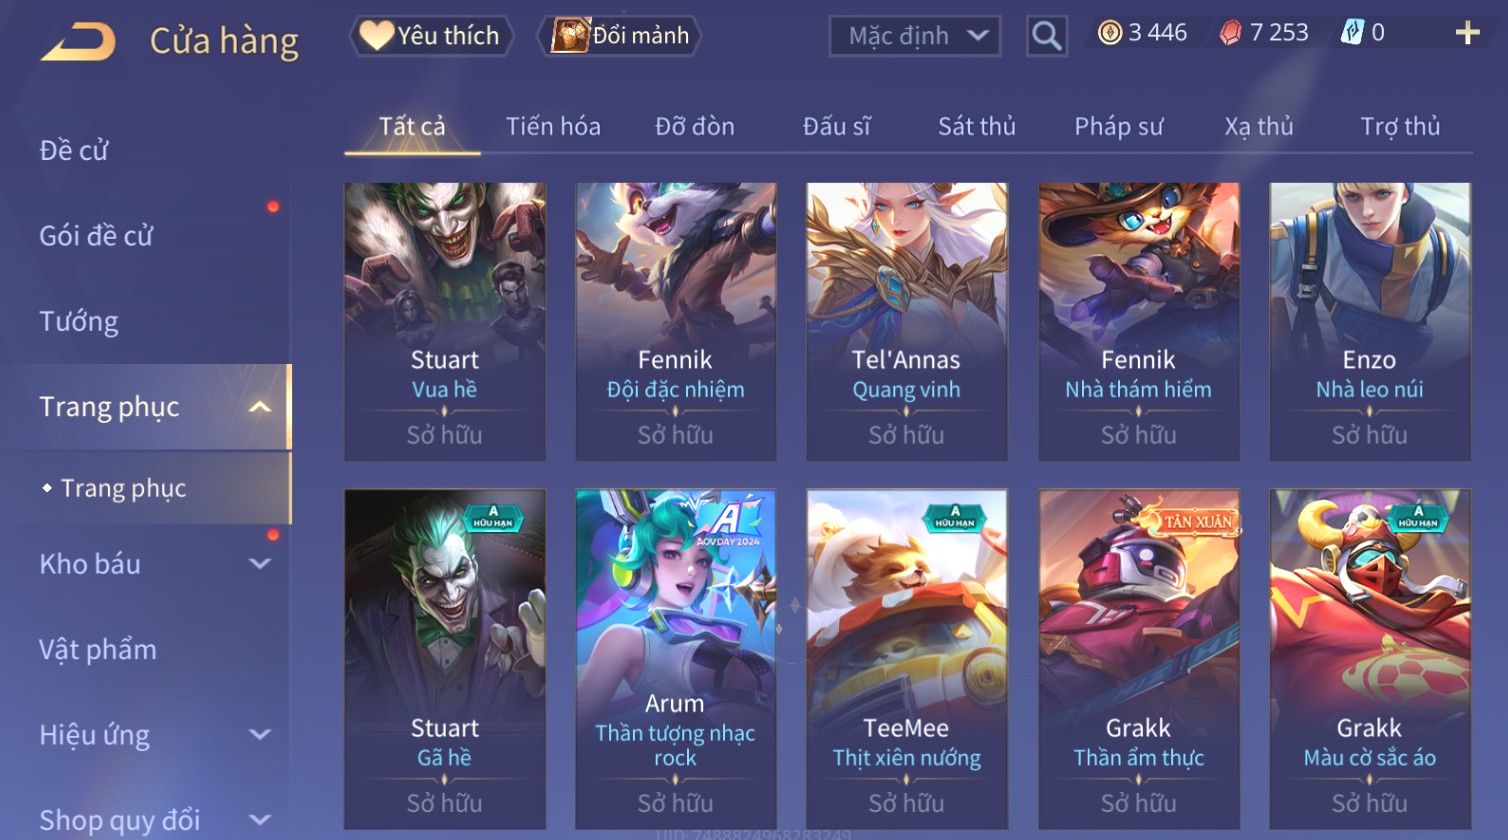Viewport: 1508px width, 840px height.
Task: Select the Stuart Vua hề skin card
Action: [445, 321]
